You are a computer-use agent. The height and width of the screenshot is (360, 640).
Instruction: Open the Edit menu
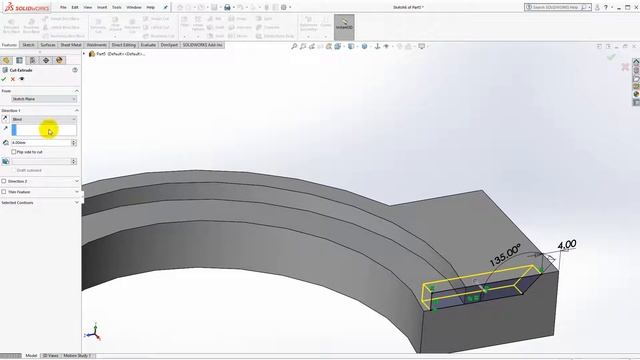(x=75, y=7)
